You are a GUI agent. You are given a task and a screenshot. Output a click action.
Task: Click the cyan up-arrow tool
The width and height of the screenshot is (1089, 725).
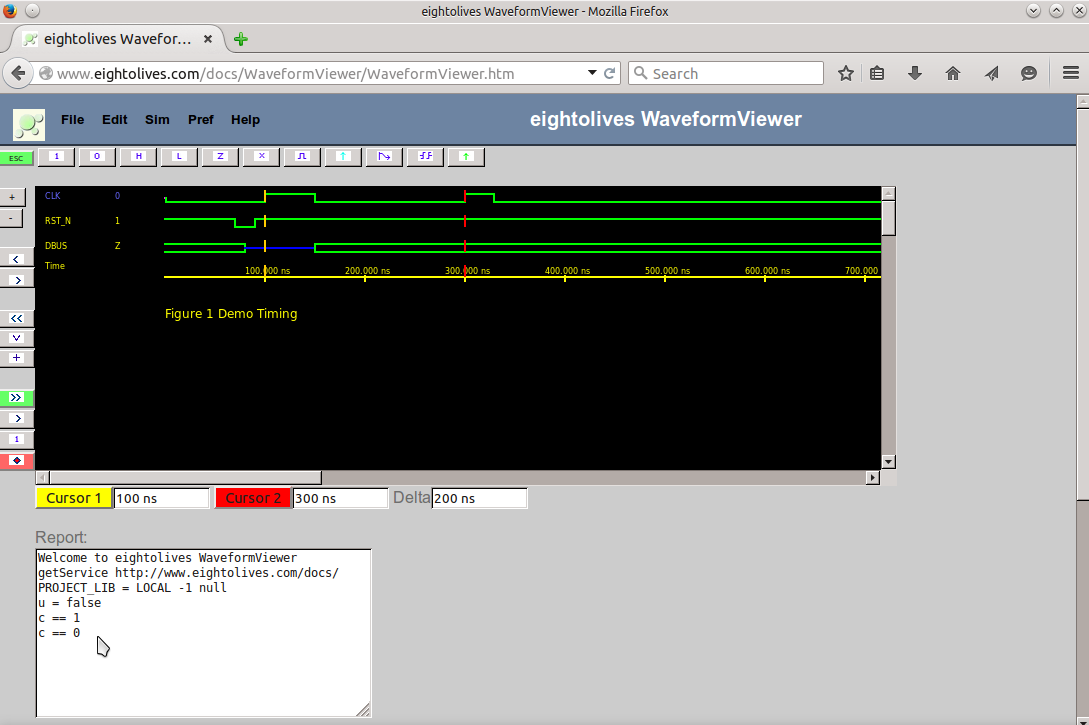343,156
